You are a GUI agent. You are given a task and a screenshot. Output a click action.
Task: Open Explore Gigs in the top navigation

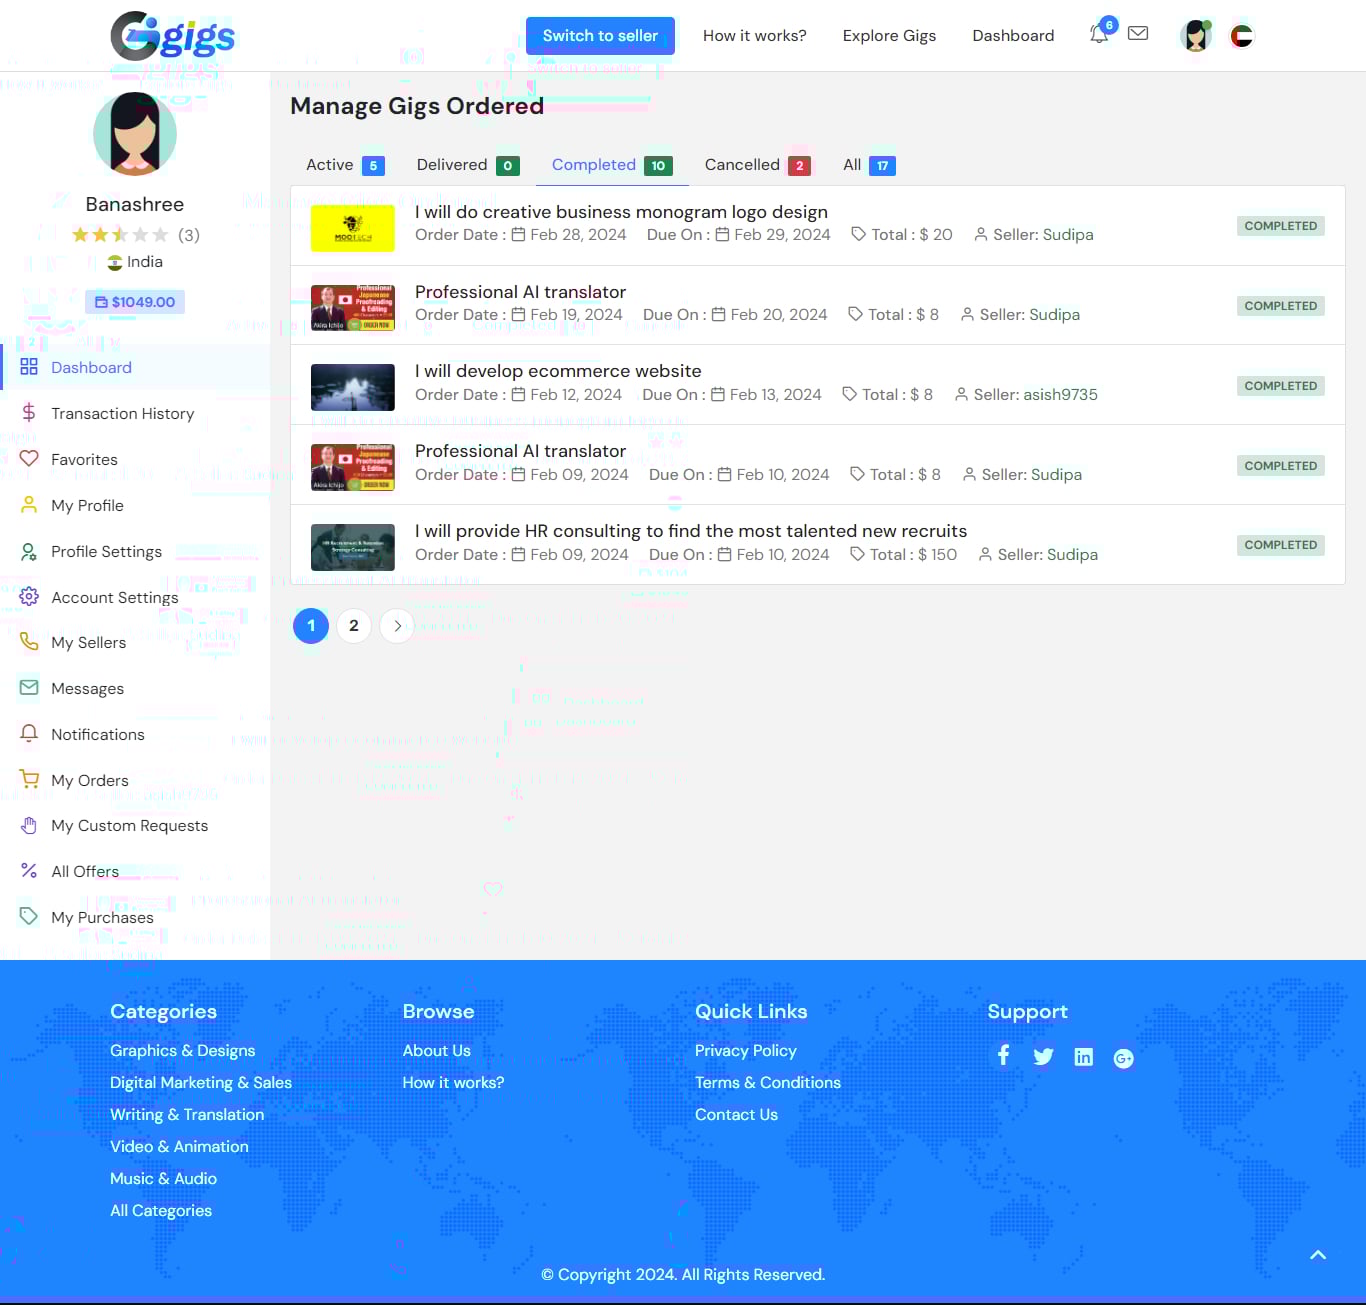tap(889, 36)
